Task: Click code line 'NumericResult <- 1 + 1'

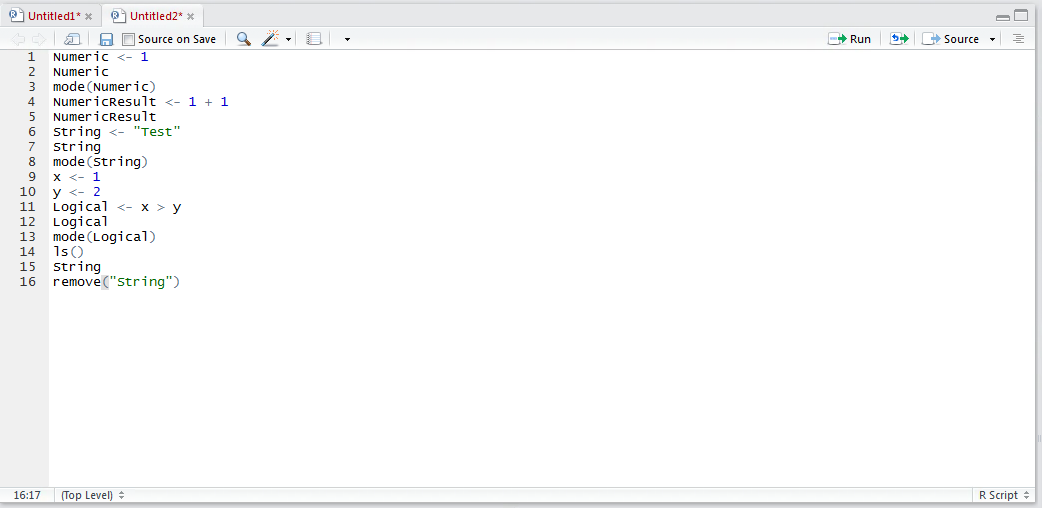Action: pos(140,102)
